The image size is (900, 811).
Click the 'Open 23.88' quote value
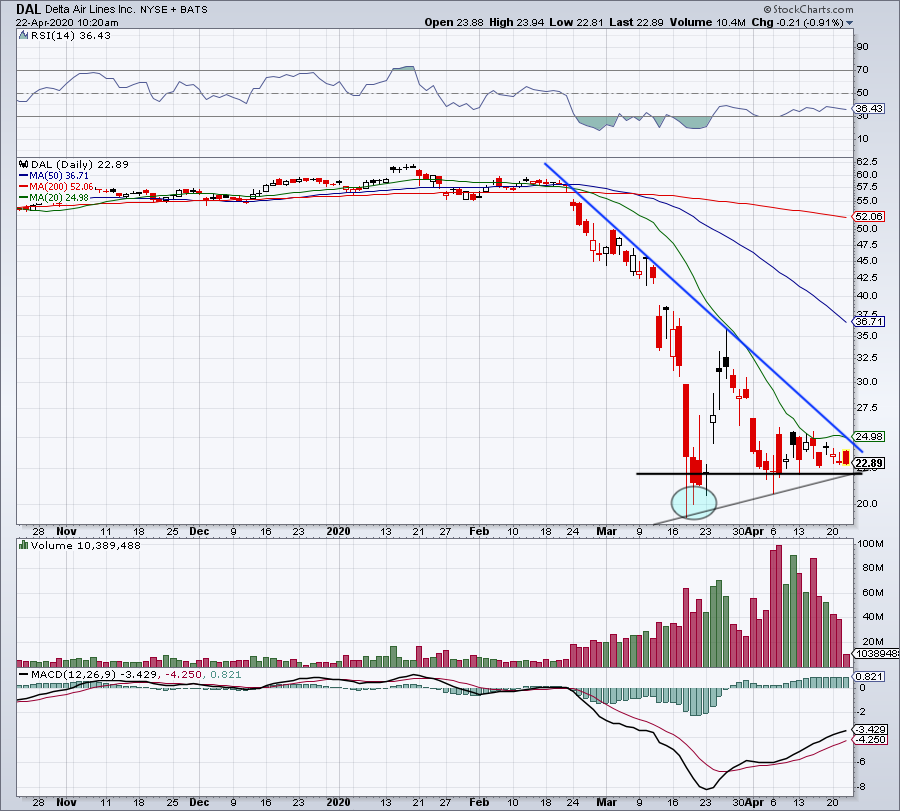click(x=455, y=22)
